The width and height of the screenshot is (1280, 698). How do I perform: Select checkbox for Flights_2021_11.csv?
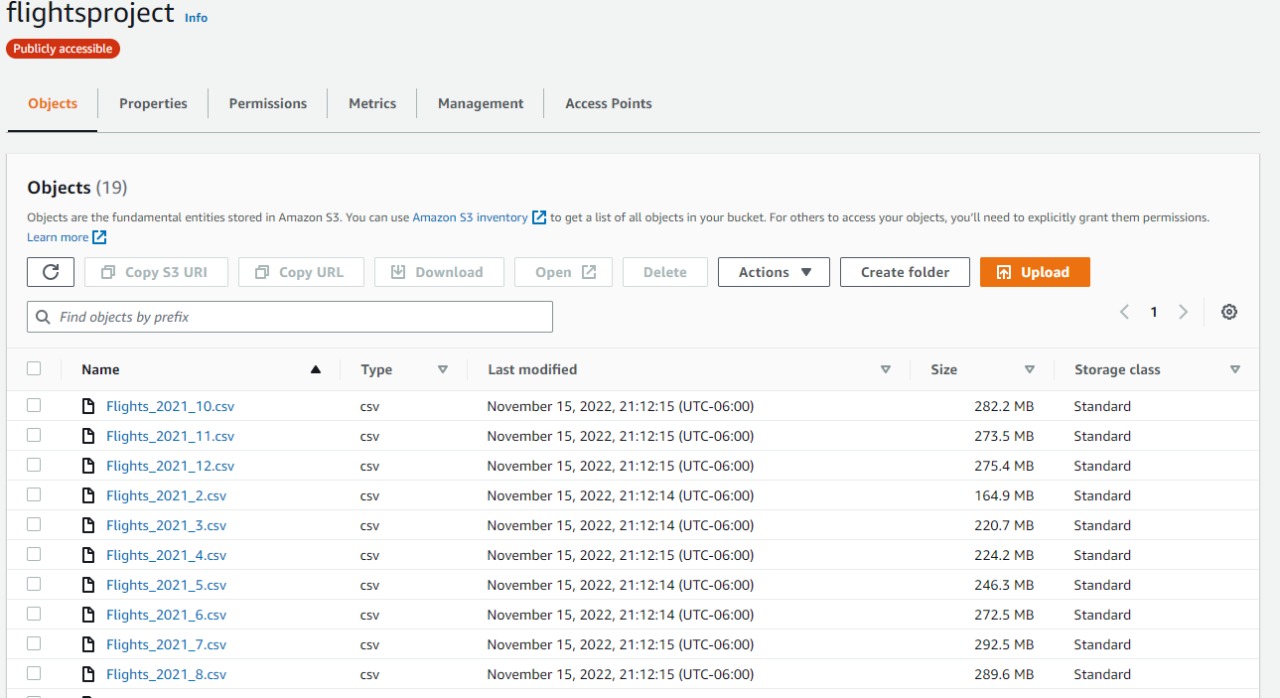(34, 435)
